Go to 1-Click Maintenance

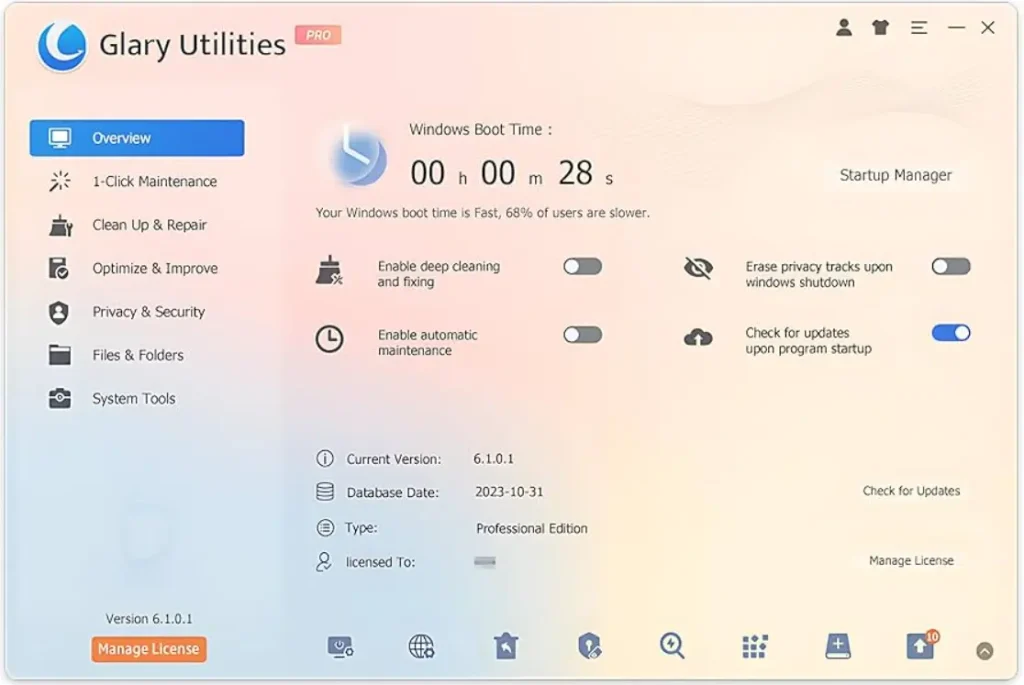[x=137, y=182]
